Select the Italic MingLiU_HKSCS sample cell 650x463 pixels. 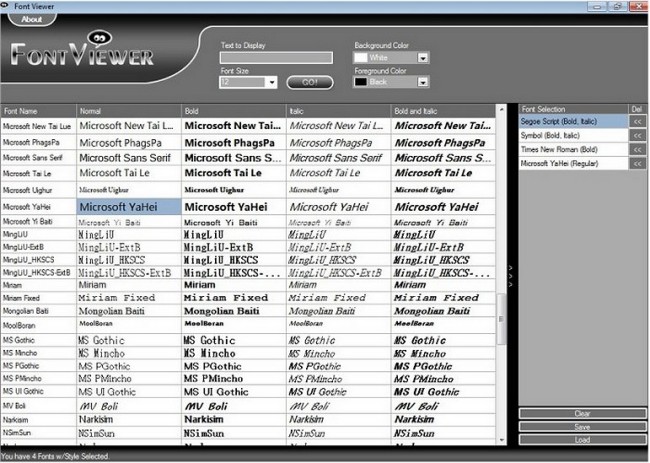pyautogui.click(x=338, y=260)
